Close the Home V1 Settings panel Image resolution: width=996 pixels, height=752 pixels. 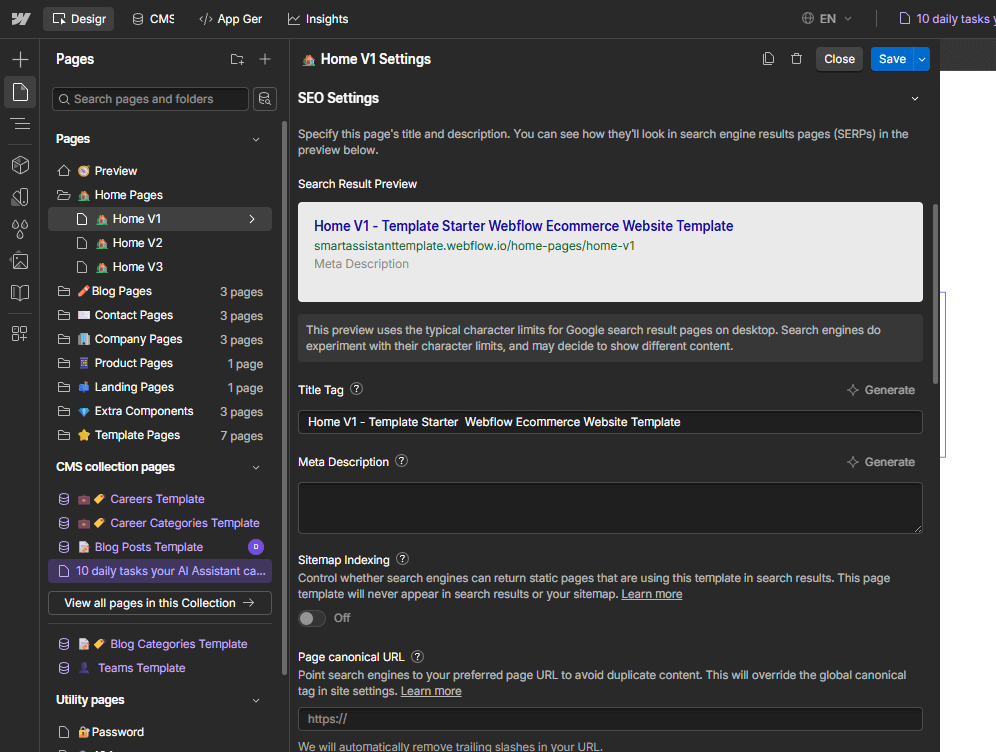pyautogui.click(x=839, y=59)
